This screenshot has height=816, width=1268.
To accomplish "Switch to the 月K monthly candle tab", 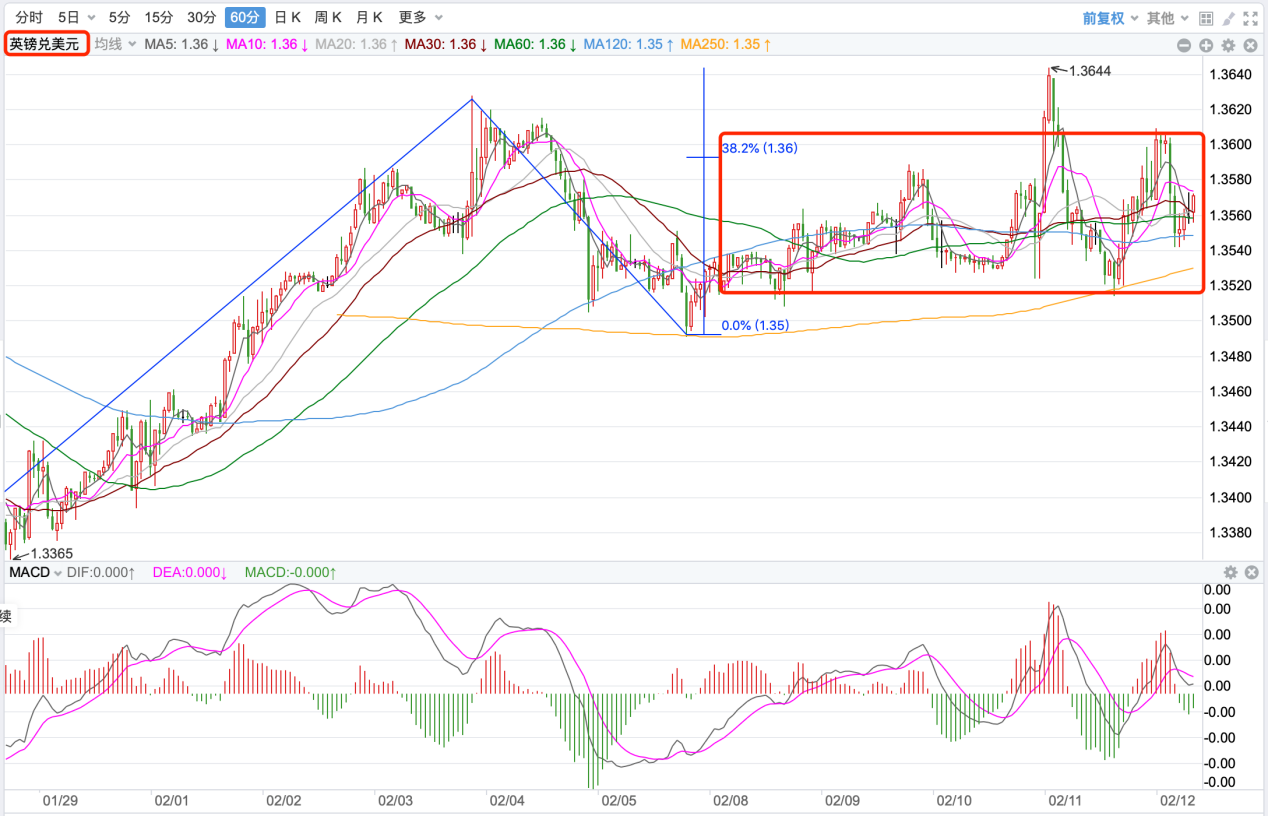I will pos(370,18).
